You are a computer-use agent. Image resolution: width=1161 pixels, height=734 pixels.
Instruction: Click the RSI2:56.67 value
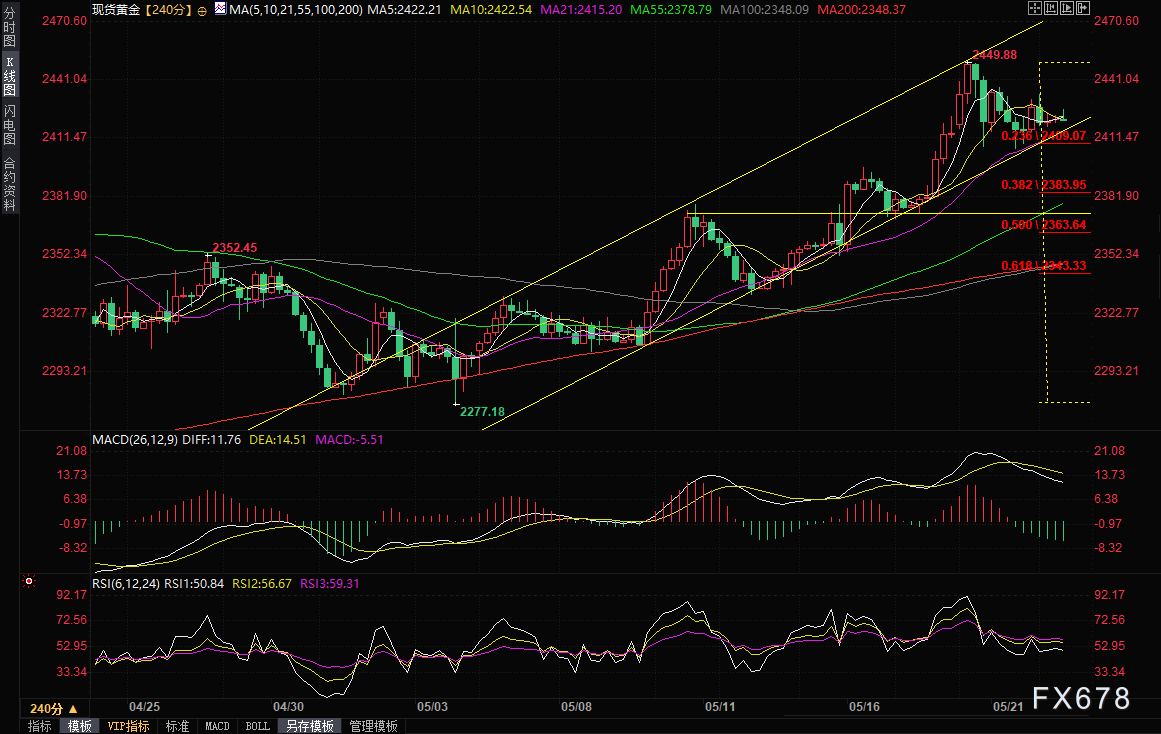tap(262, 584)
